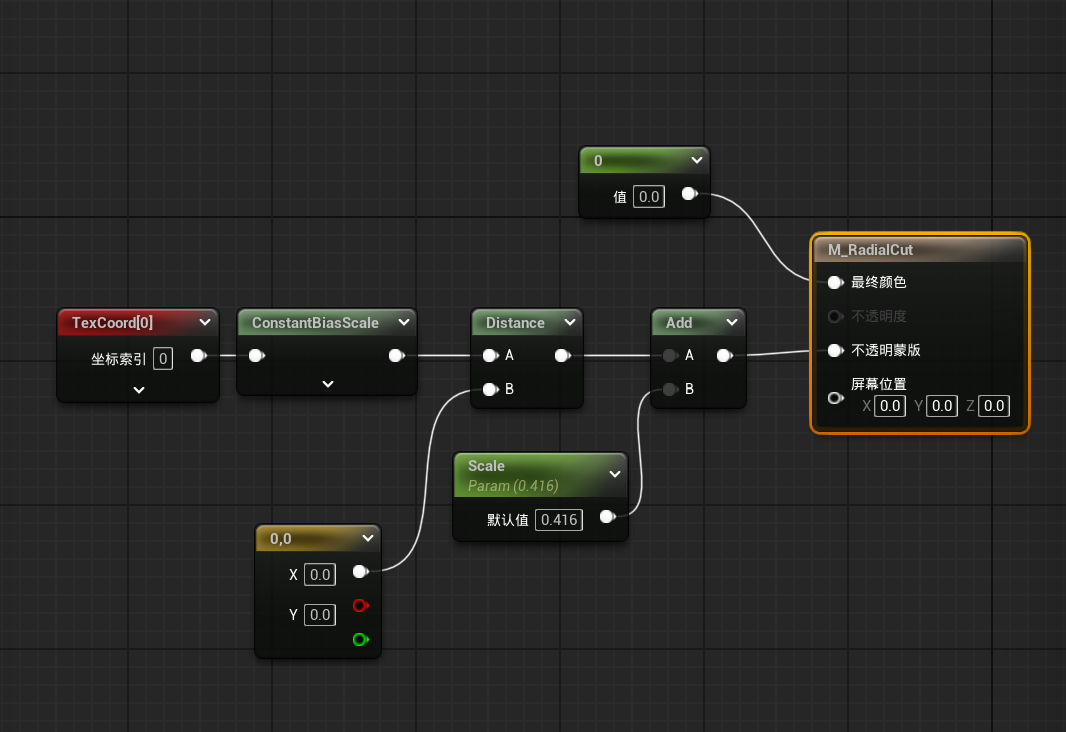The height and width of the screenshot is (732, 1066).
Task: Click the Scale parameter output pin
Action: tap(606, 517)
